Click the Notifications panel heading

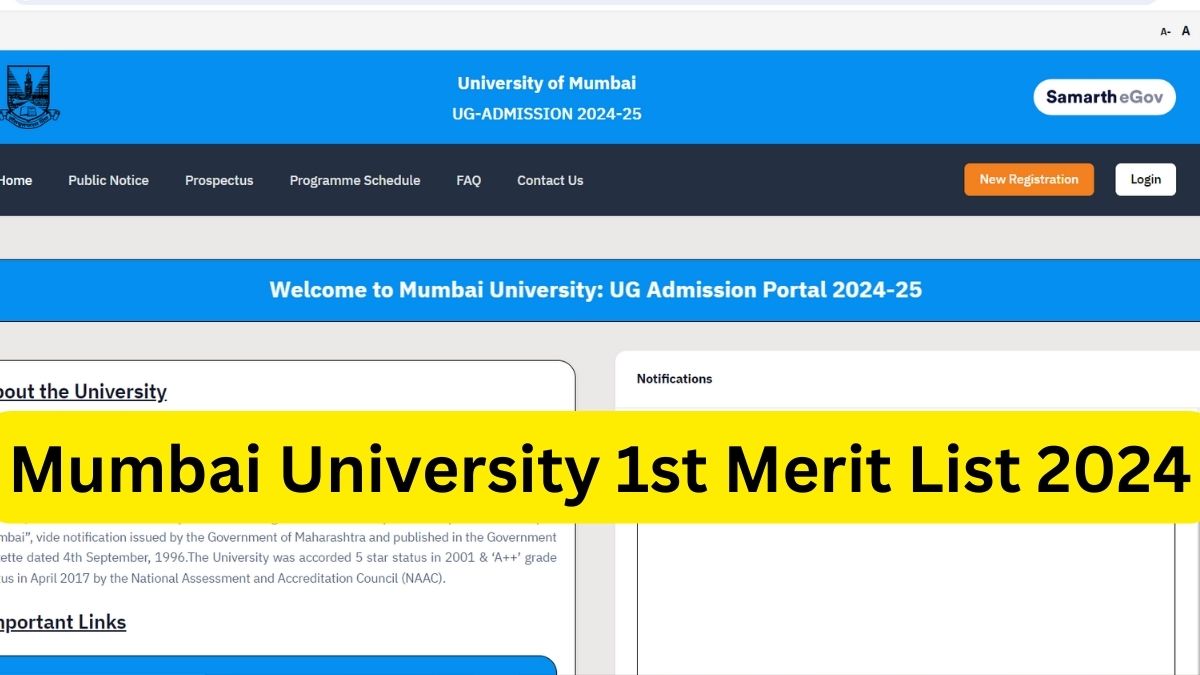click(675, 379)
